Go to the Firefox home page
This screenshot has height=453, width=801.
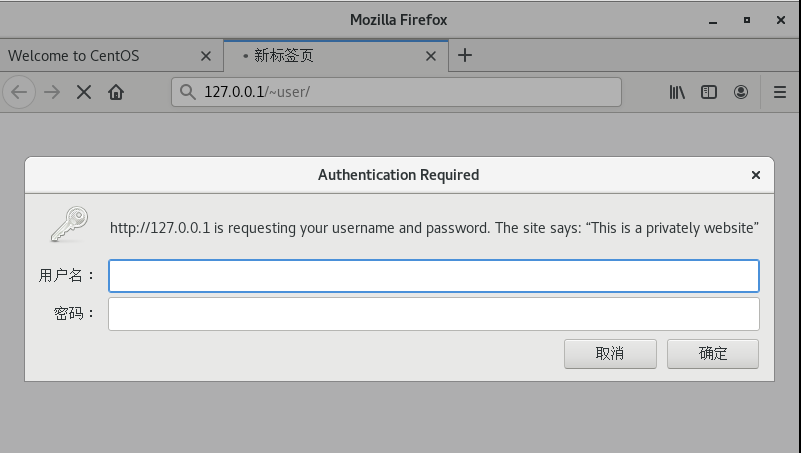116,92
